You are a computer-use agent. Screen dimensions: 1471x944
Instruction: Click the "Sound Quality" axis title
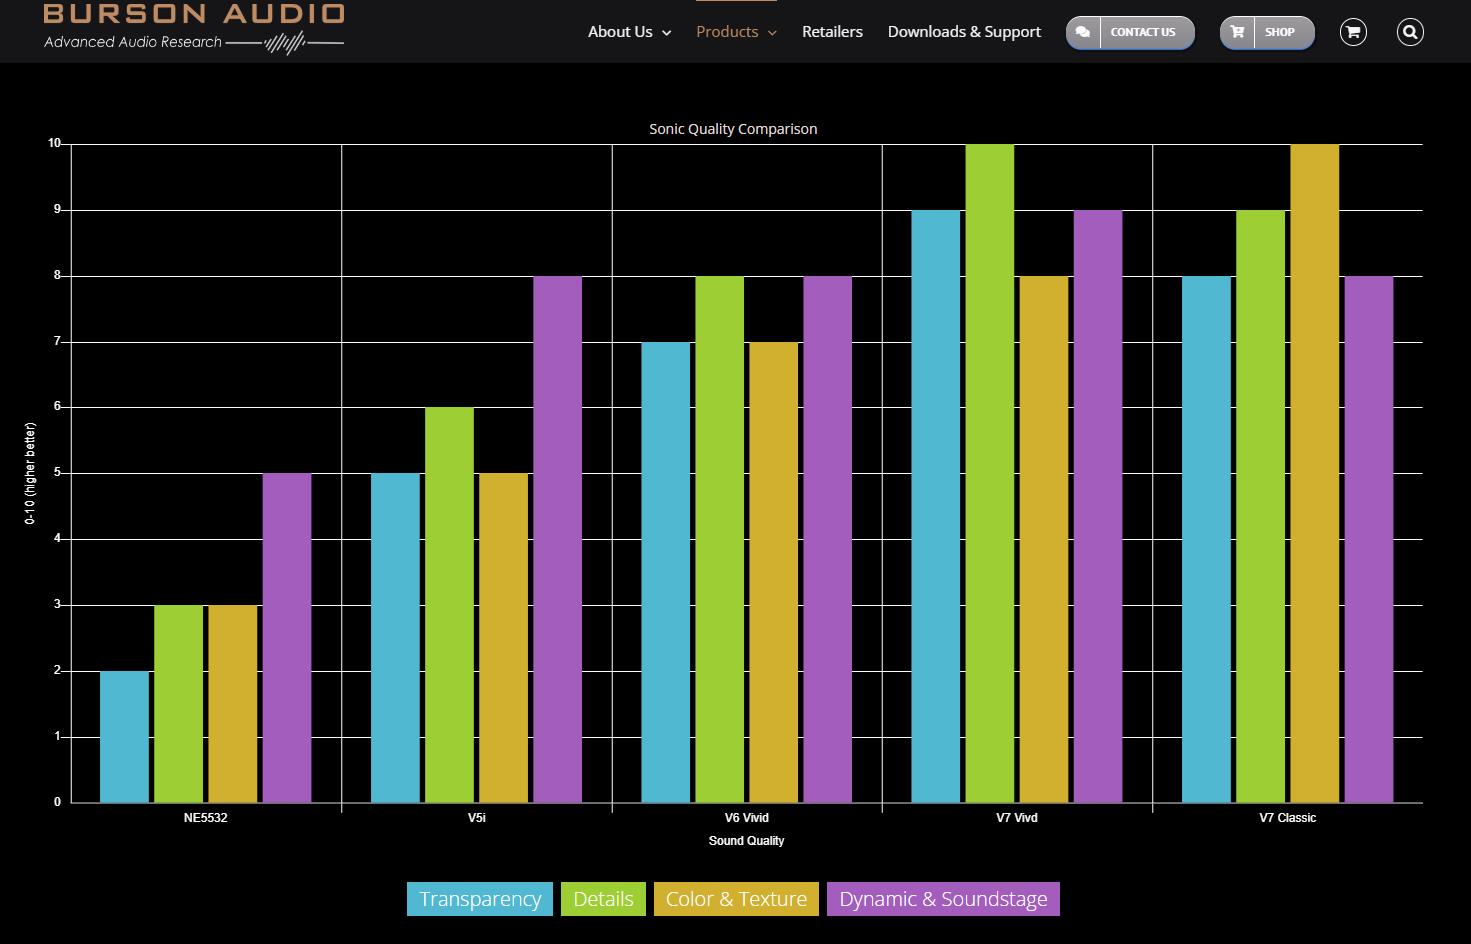747,841
